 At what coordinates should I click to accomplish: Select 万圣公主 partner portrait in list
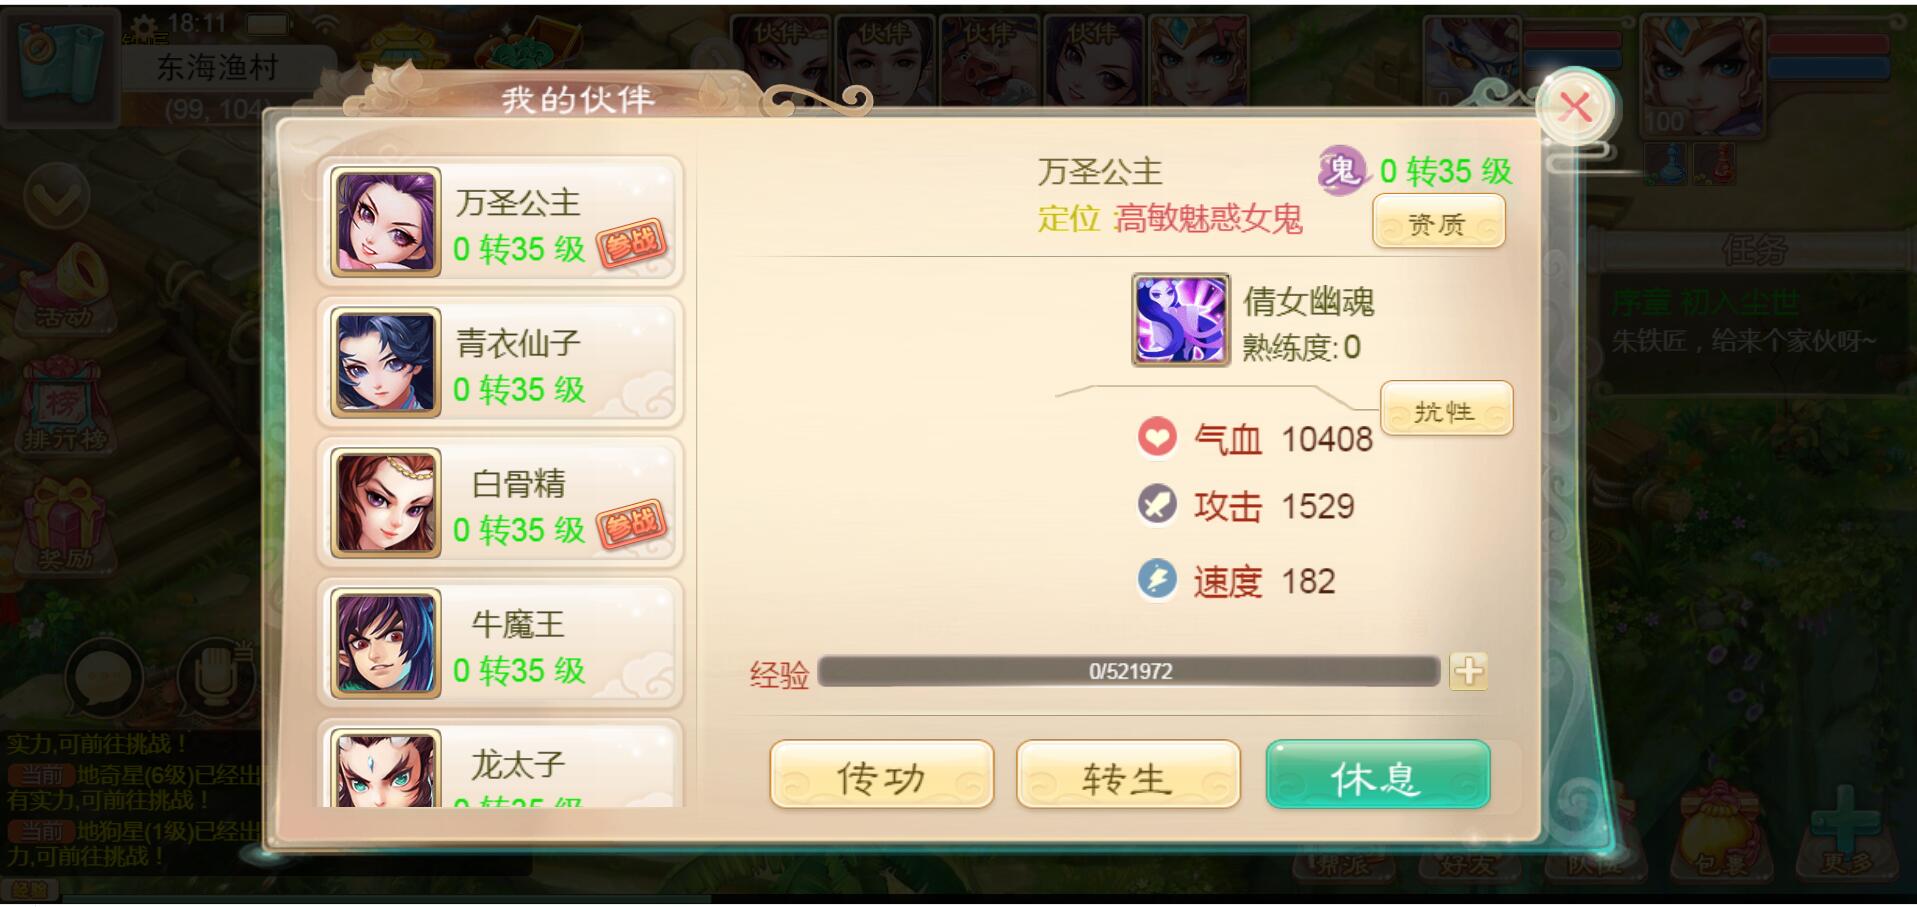386,222
